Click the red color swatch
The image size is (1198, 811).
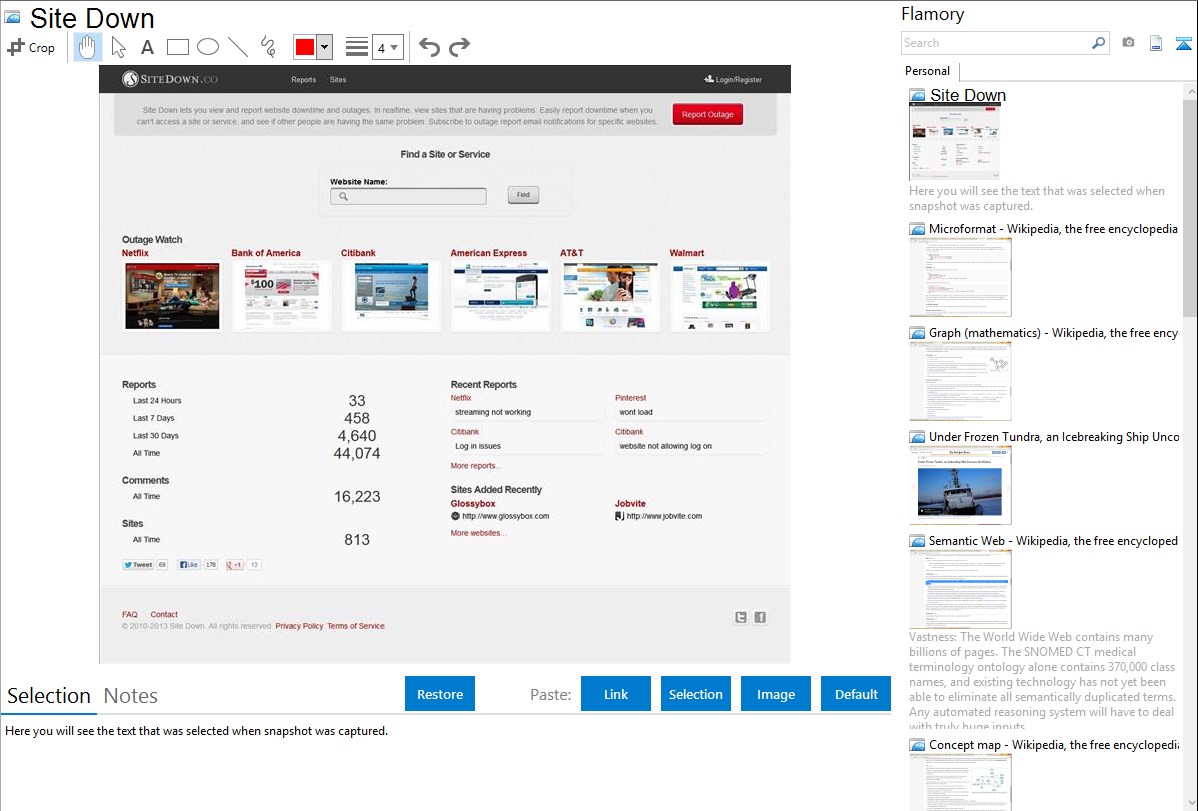pyautogui.click(x=305, y=47)
